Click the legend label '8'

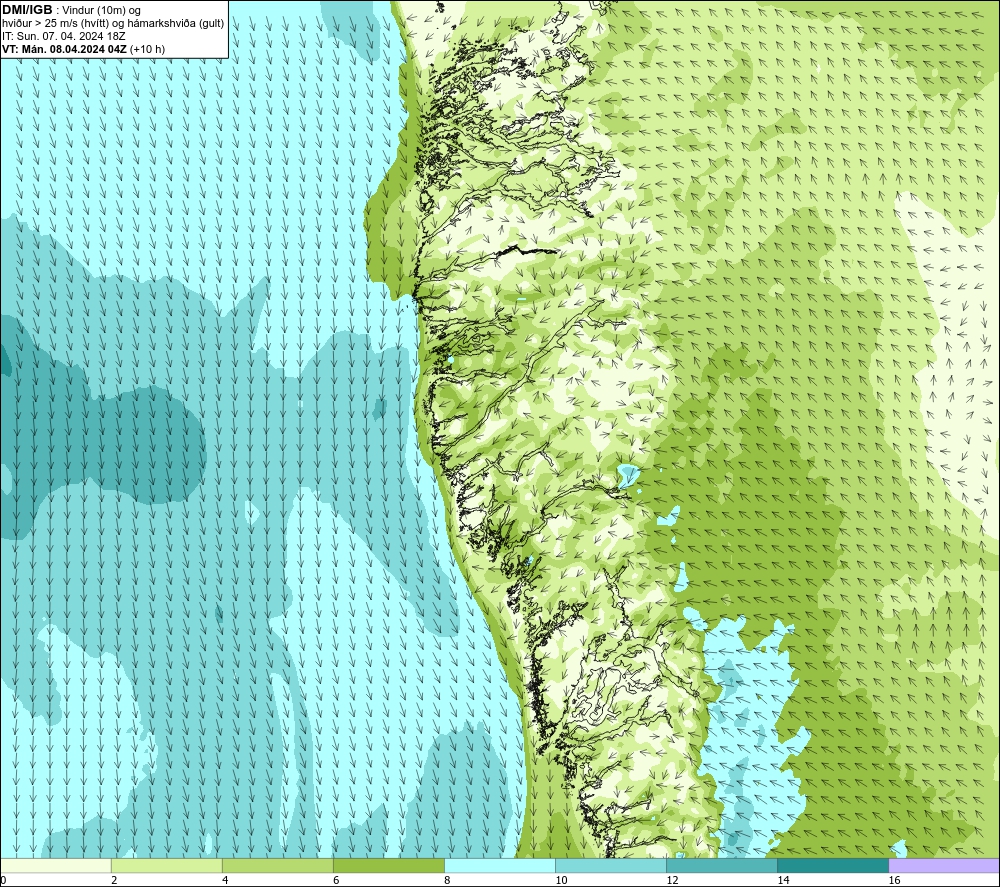(x=447, y=881)
